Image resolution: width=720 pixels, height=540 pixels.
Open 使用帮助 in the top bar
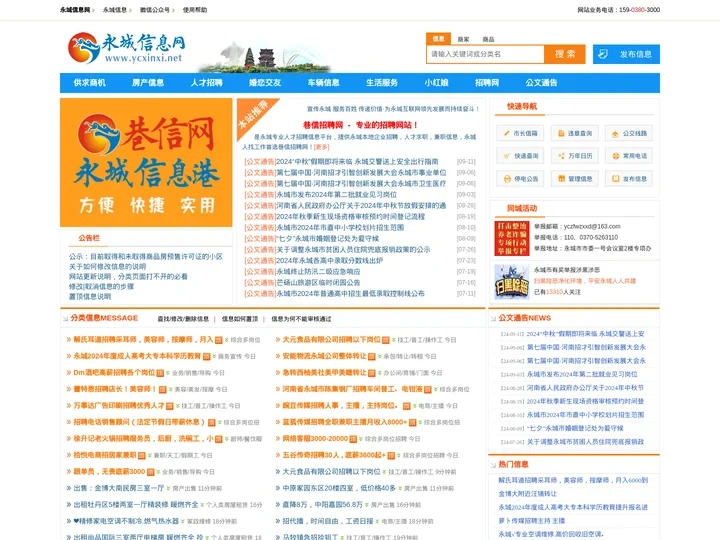(x=195, y=10)
